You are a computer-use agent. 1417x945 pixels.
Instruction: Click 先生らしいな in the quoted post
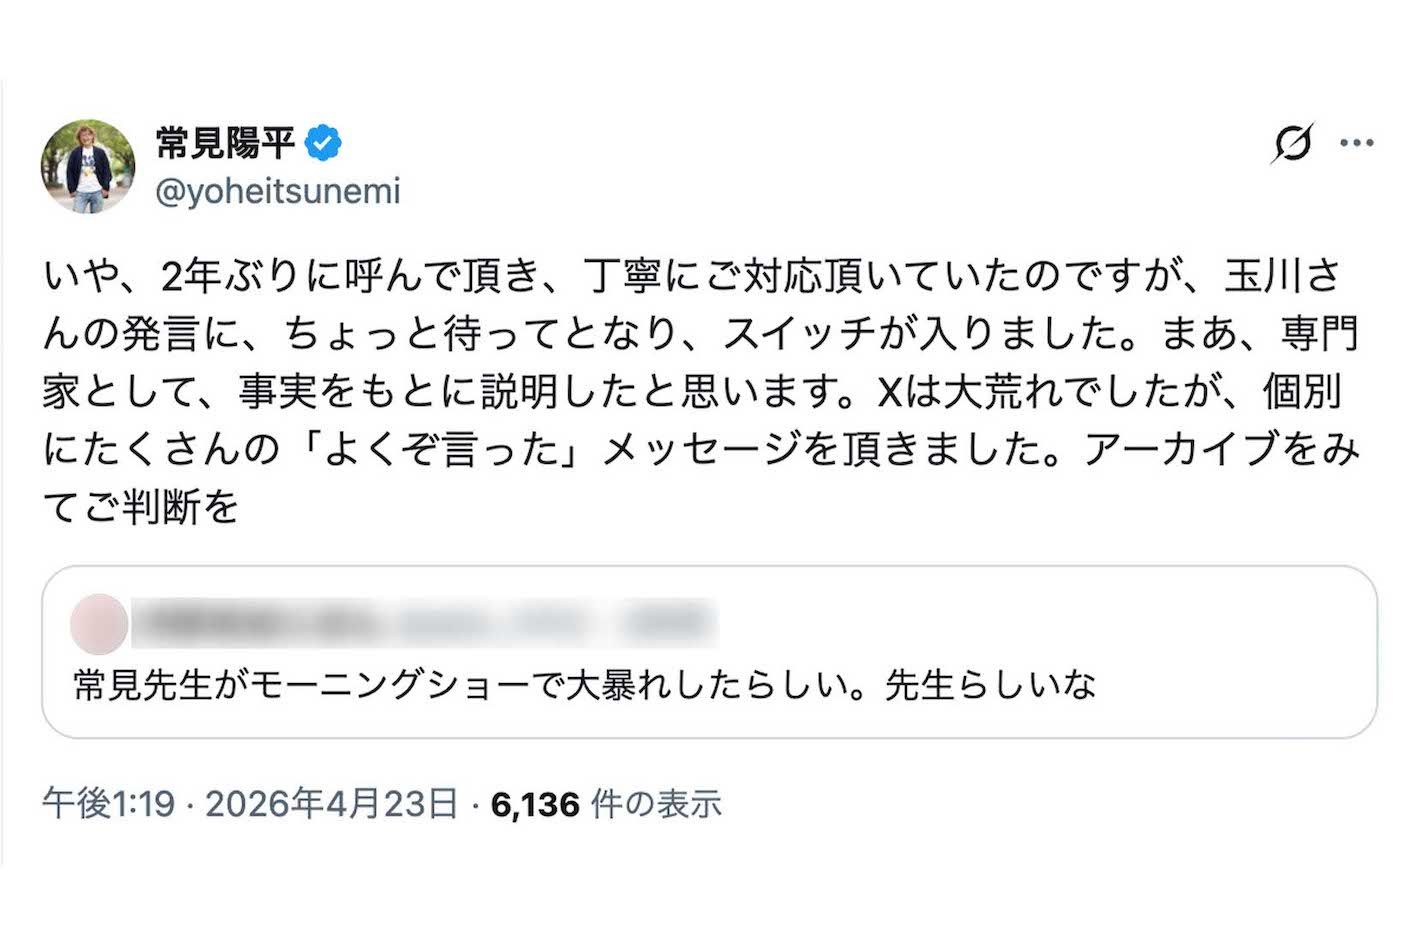coord(990,686)
